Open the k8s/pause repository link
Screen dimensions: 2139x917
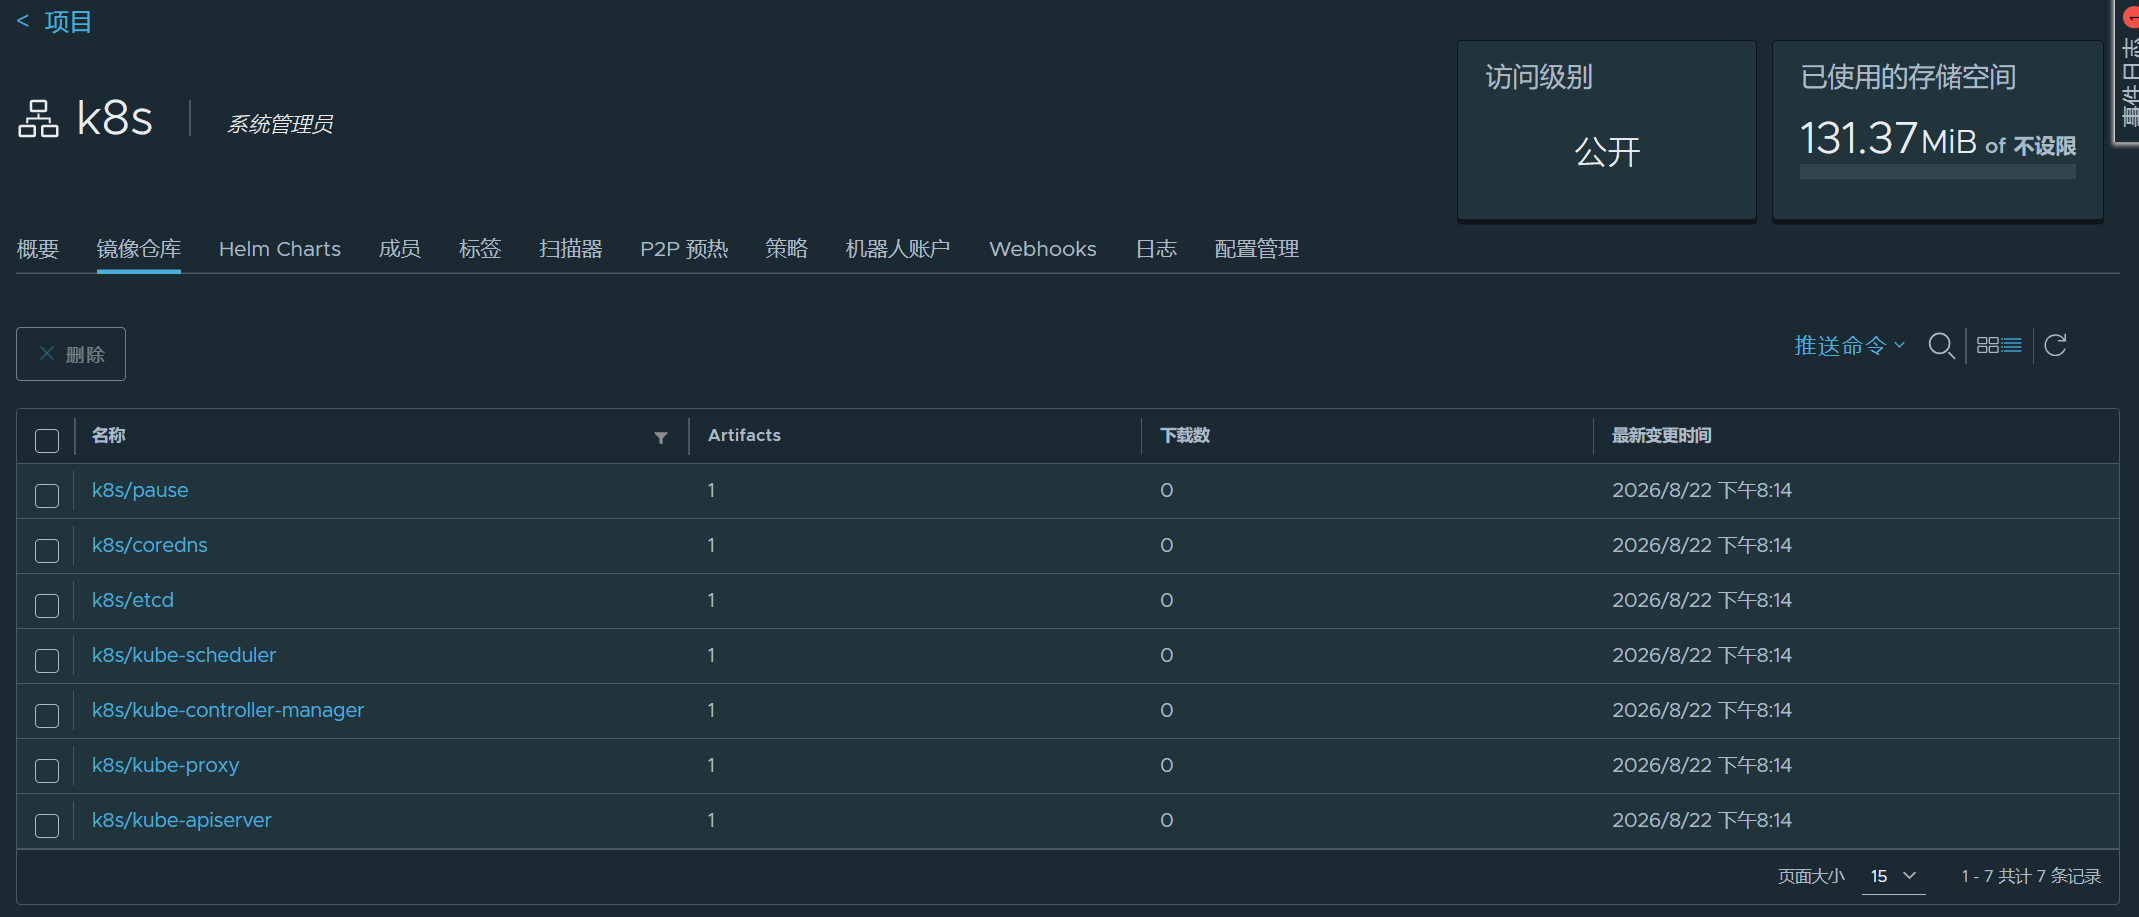(140, 490)
